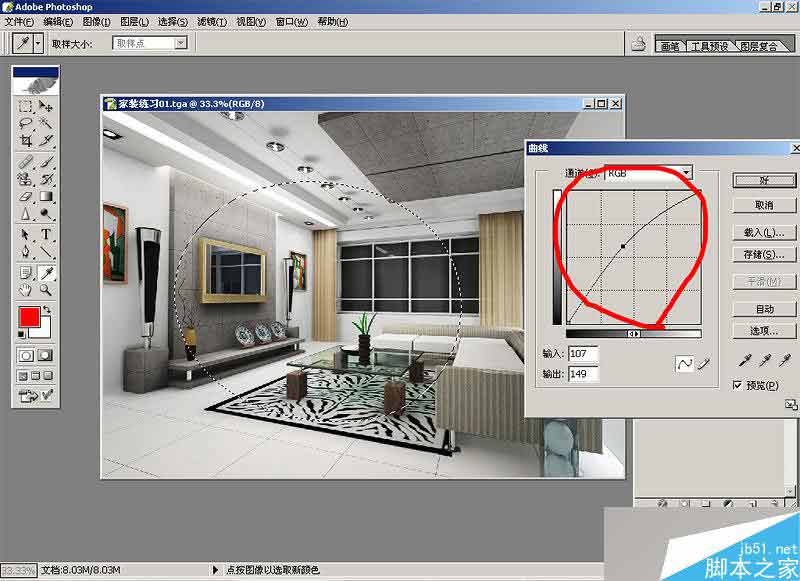Reset to default black and white colors

[x=21, y=335]
